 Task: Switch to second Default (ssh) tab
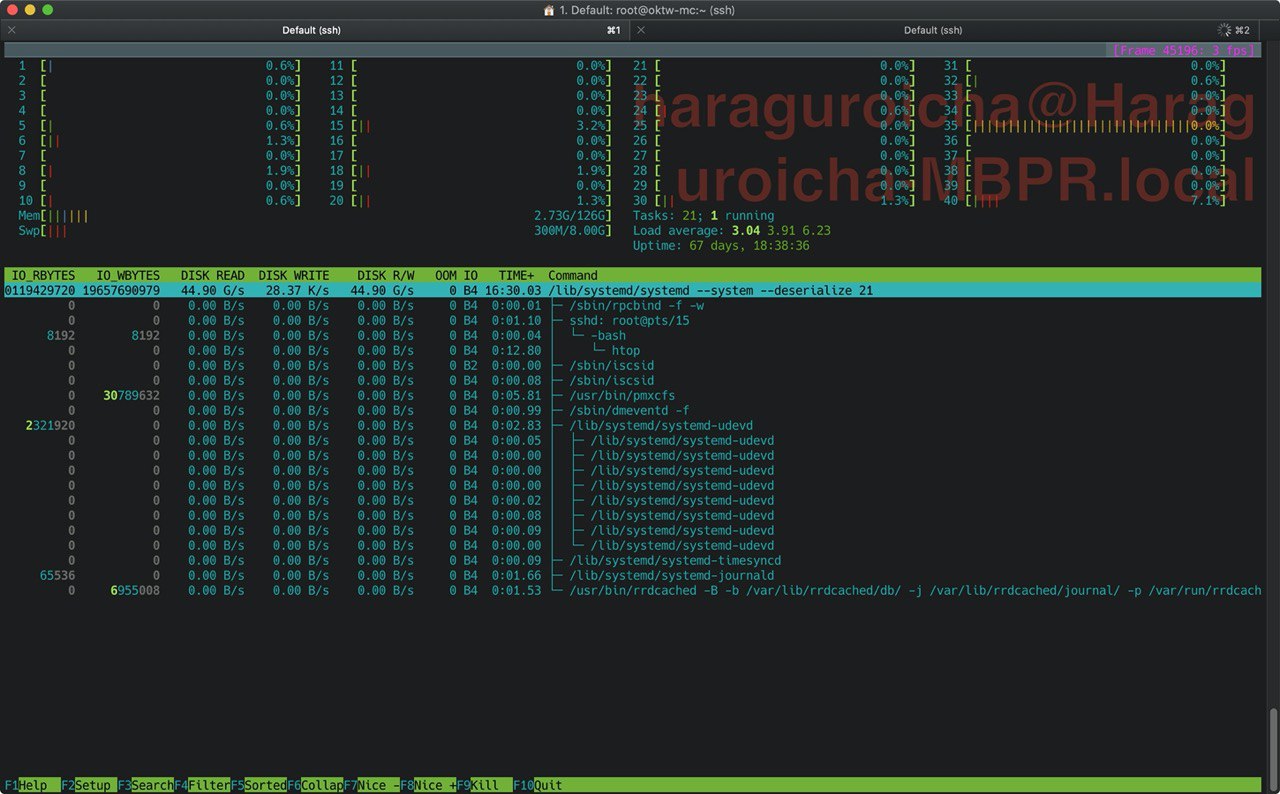coord(935,30)
